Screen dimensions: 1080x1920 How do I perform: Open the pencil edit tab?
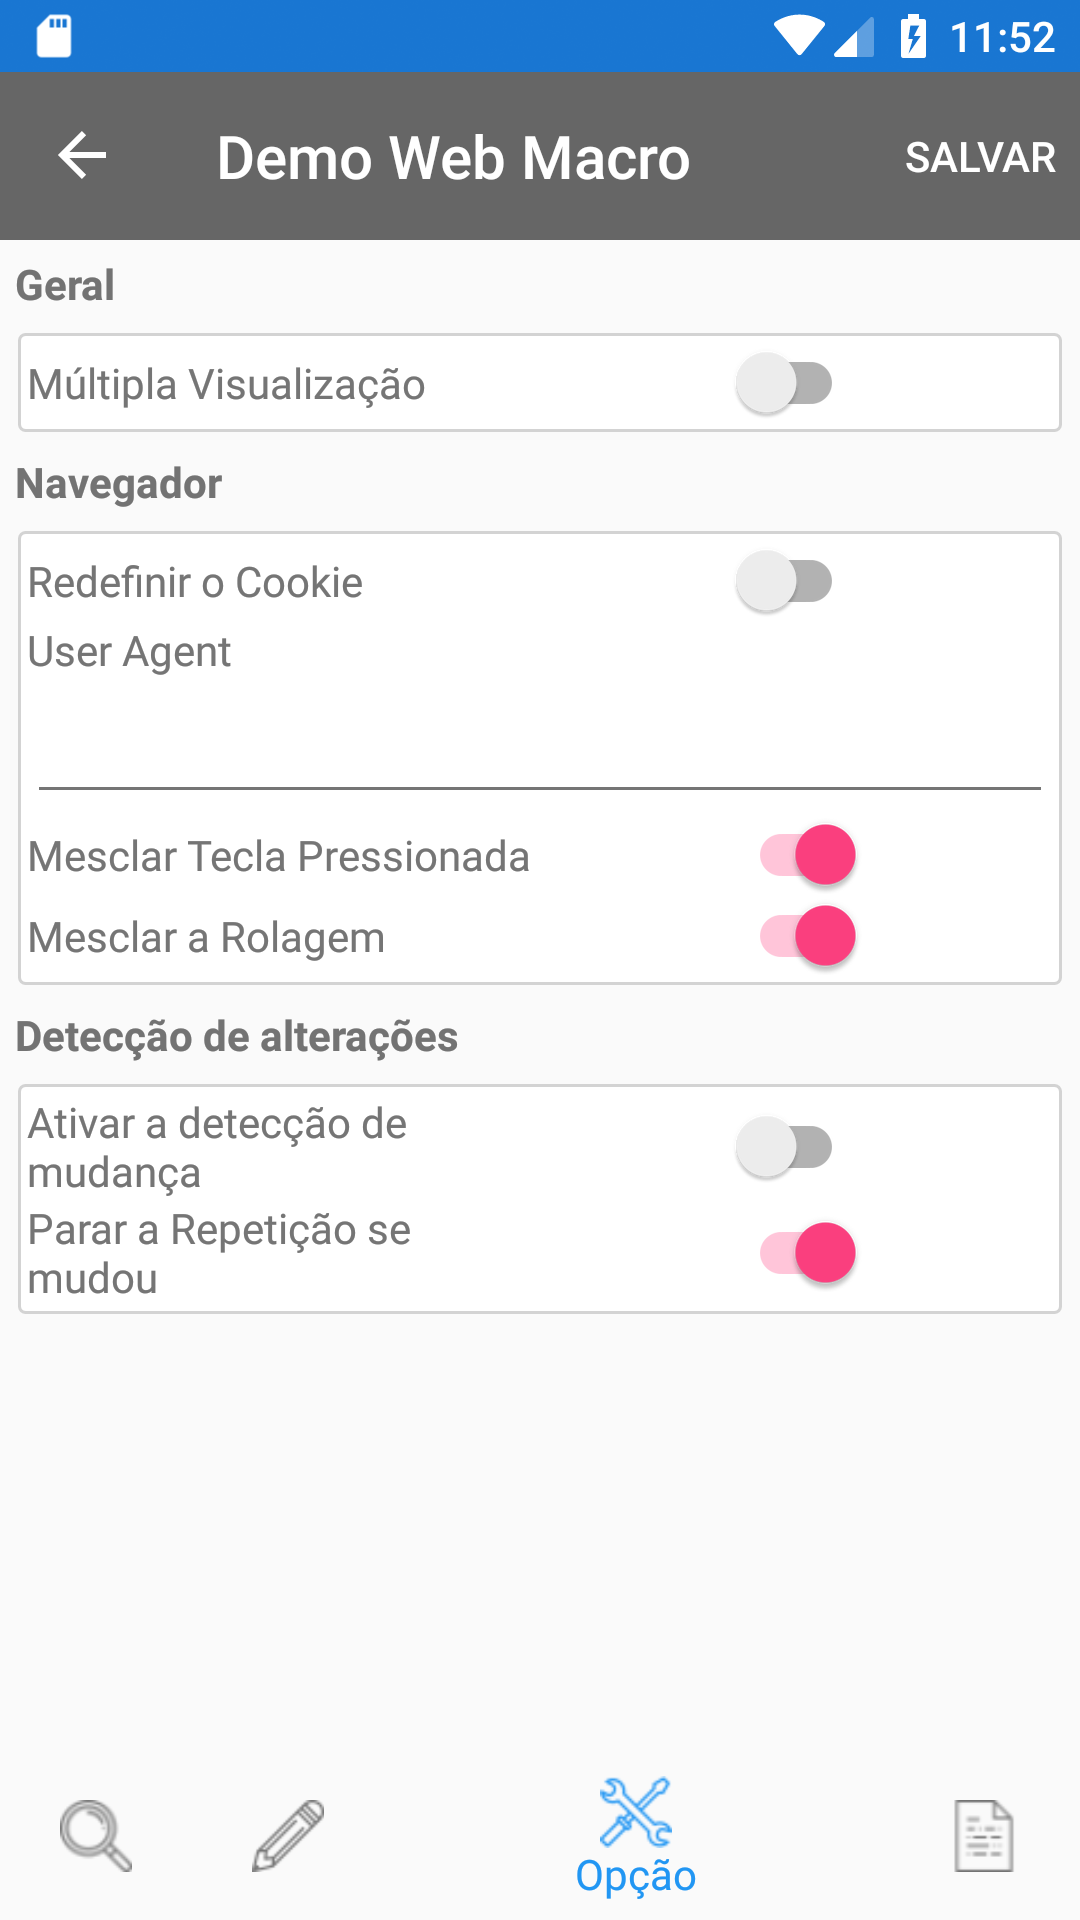point(288,1836)
